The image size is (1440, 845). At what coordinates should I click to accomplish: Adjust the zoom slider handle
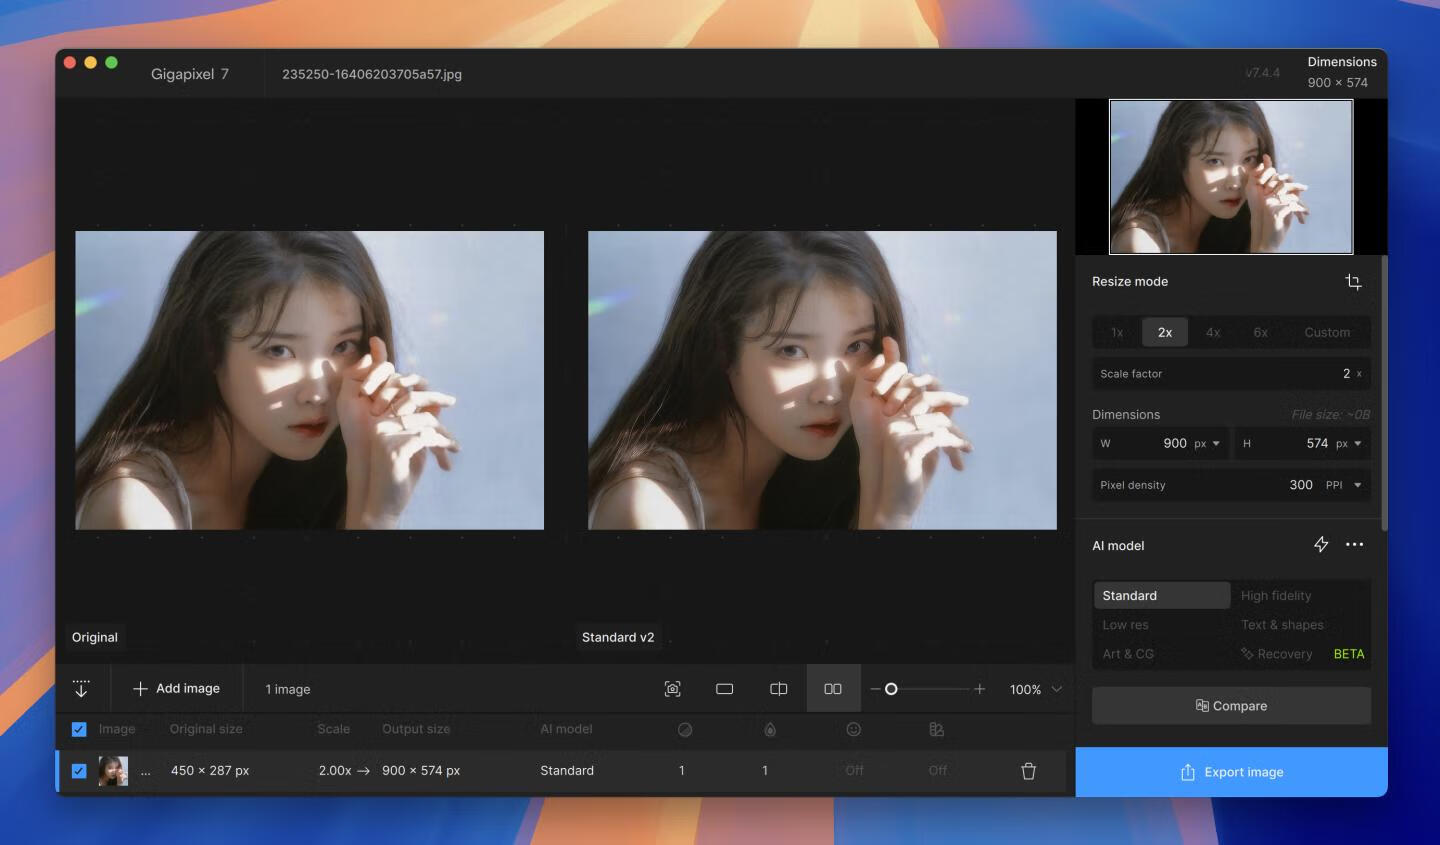pos(891,689)
